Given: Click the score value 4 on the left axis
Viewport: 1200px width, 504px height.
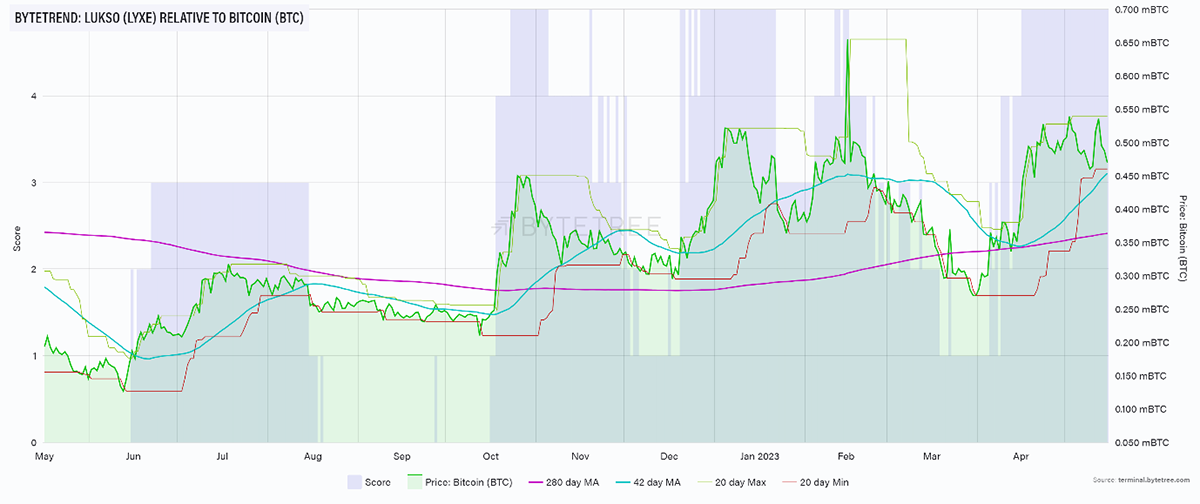Looking at the screenshot, I should click(x=33, y=97).
